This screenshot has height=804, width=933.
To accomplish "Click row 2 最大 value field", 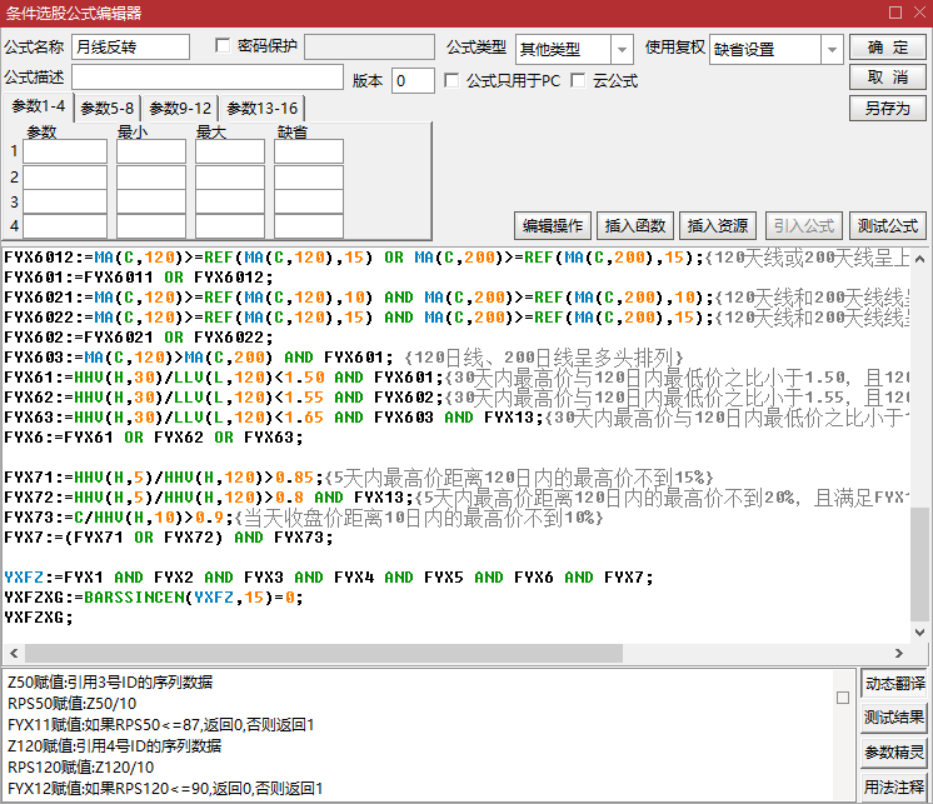I will (230, 177).
